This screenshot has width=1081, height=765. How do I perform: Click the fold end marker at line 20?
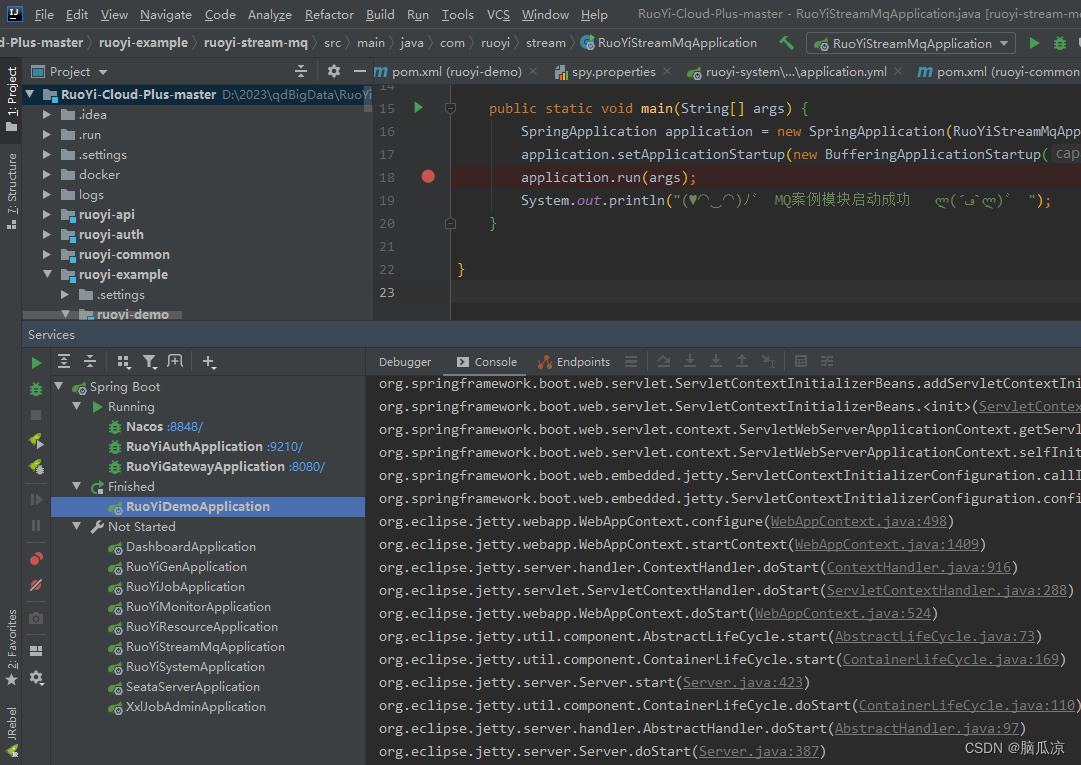450,223
